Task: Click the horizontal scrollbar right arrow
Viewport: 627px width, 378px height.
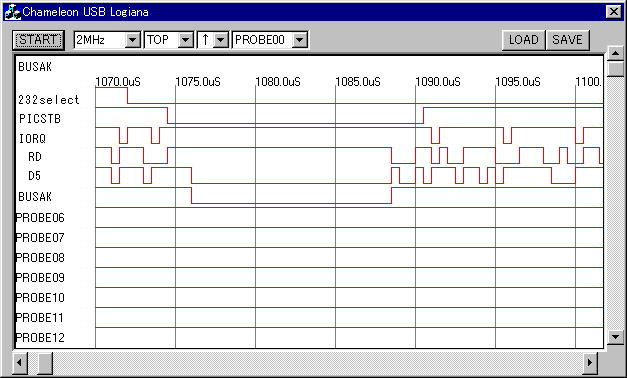Action: pos(590,363)
